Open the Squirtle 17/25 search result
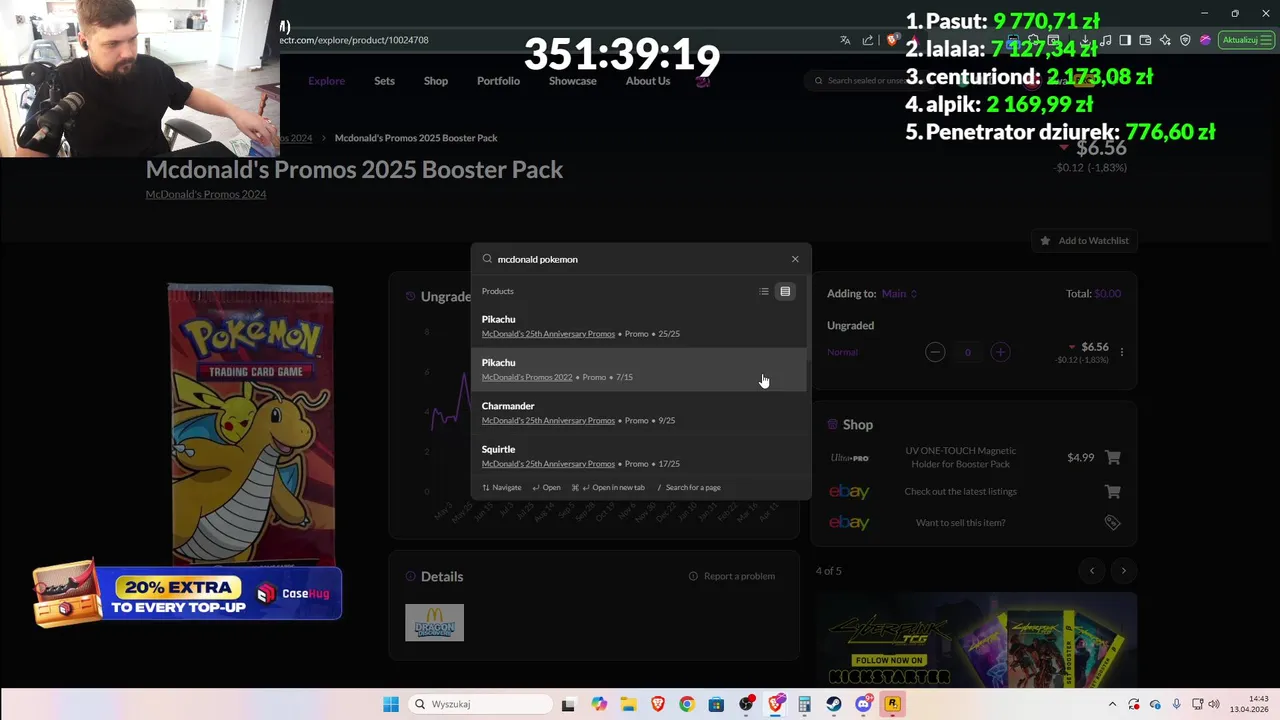The width and height of the screenshot is (1280, 720). click(638, 456)
